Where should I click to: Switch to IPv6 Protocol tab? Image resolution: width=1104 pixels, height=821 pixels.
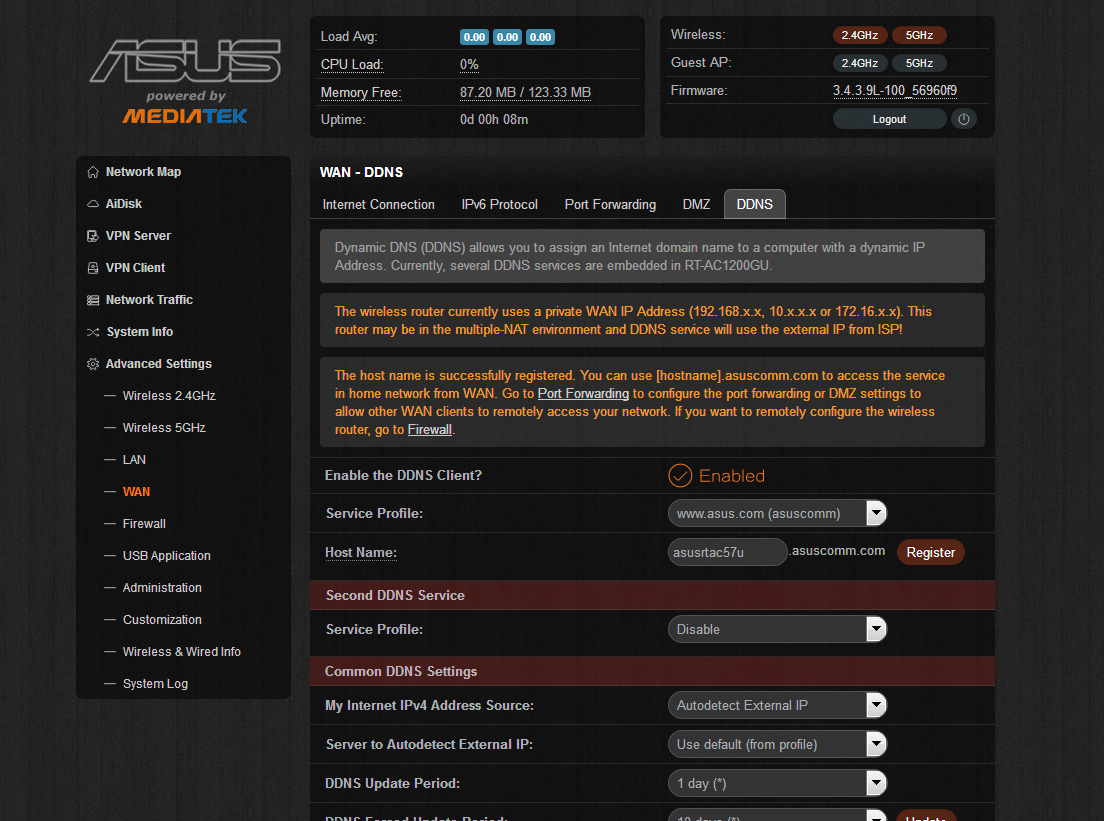click(x=499, y=204)
